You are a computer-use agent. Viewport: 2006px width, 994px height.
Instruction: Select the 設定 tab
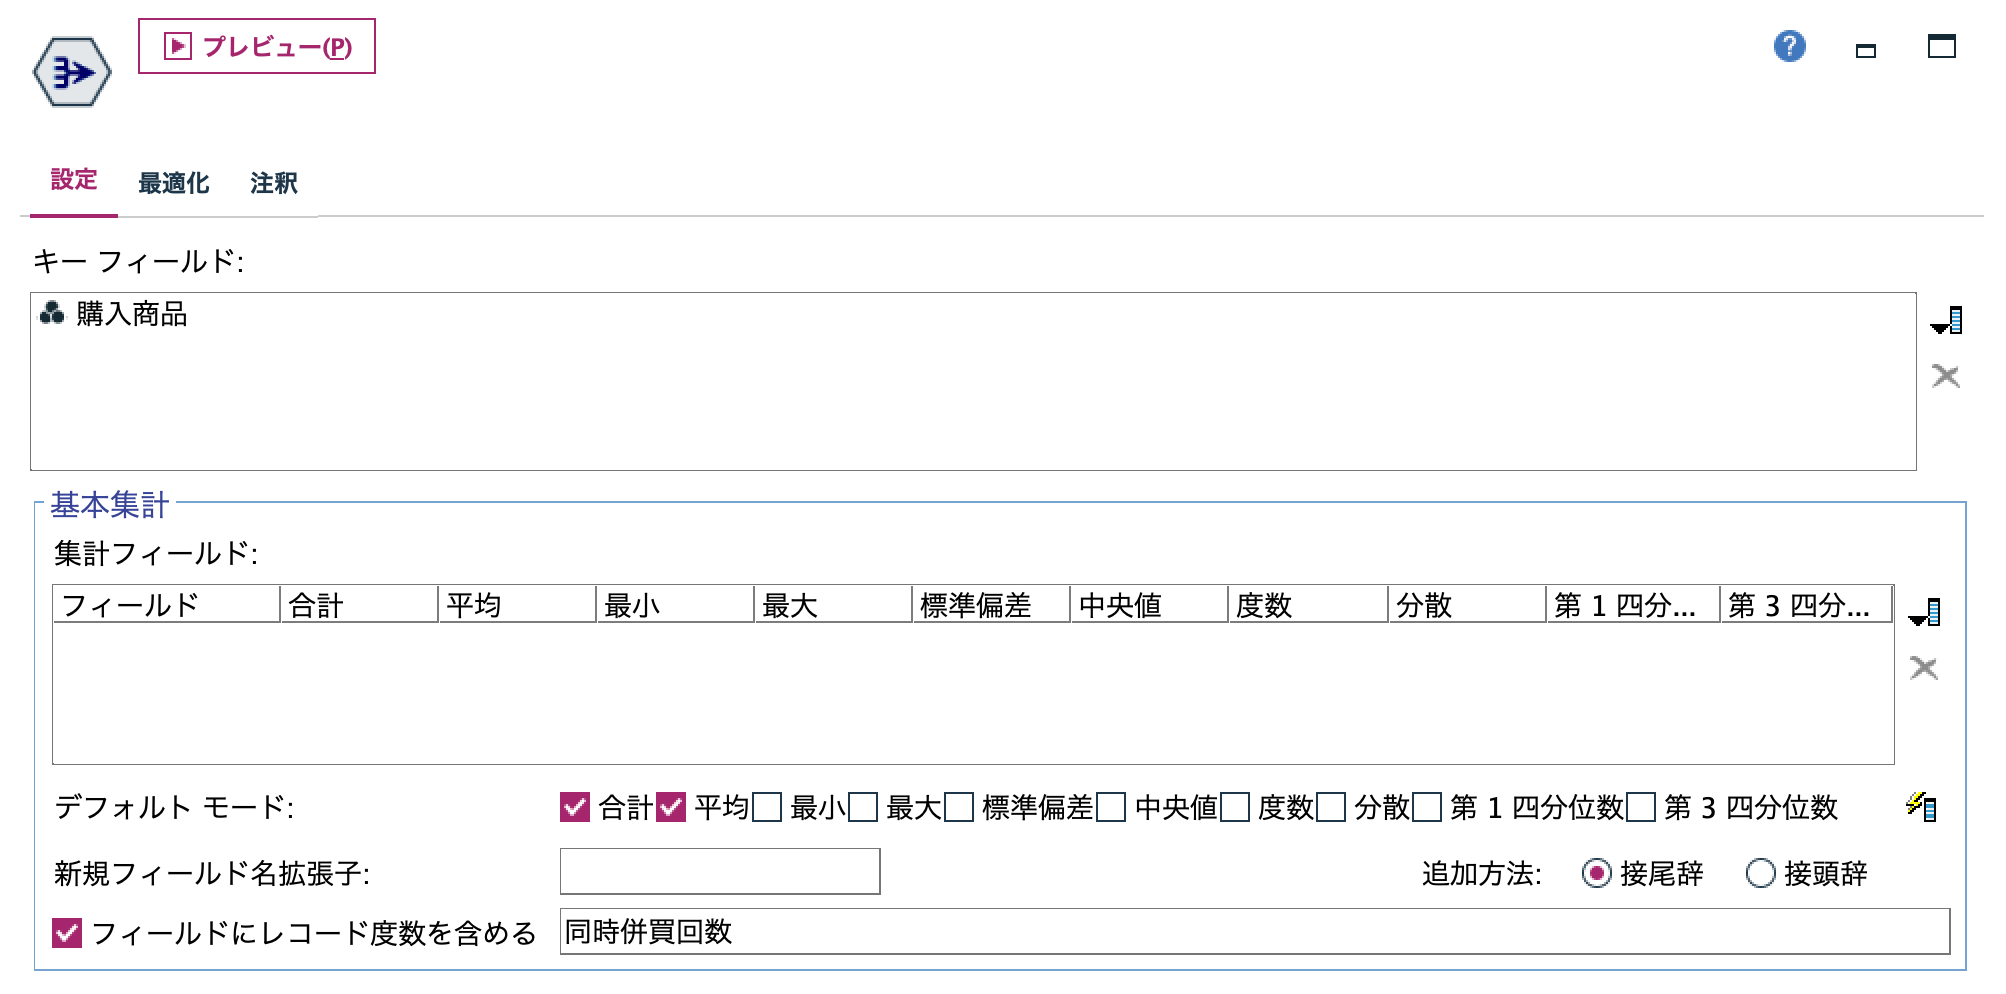pos(73,182)
